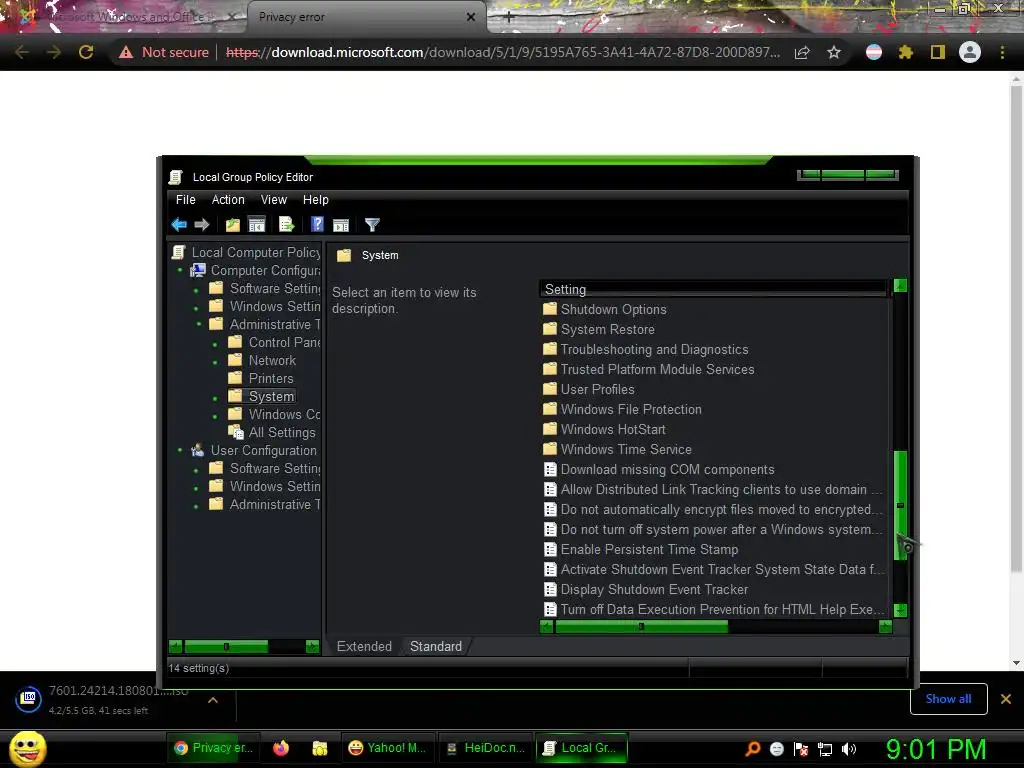This screenshot has width=1024, height=768.
Task: Click Show all downloads button
Action: pos(948,699)
